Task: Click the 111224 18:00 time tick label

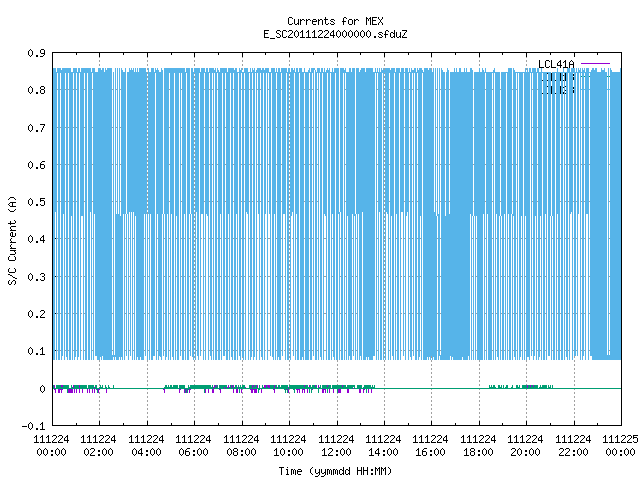Action: (478, 446)
